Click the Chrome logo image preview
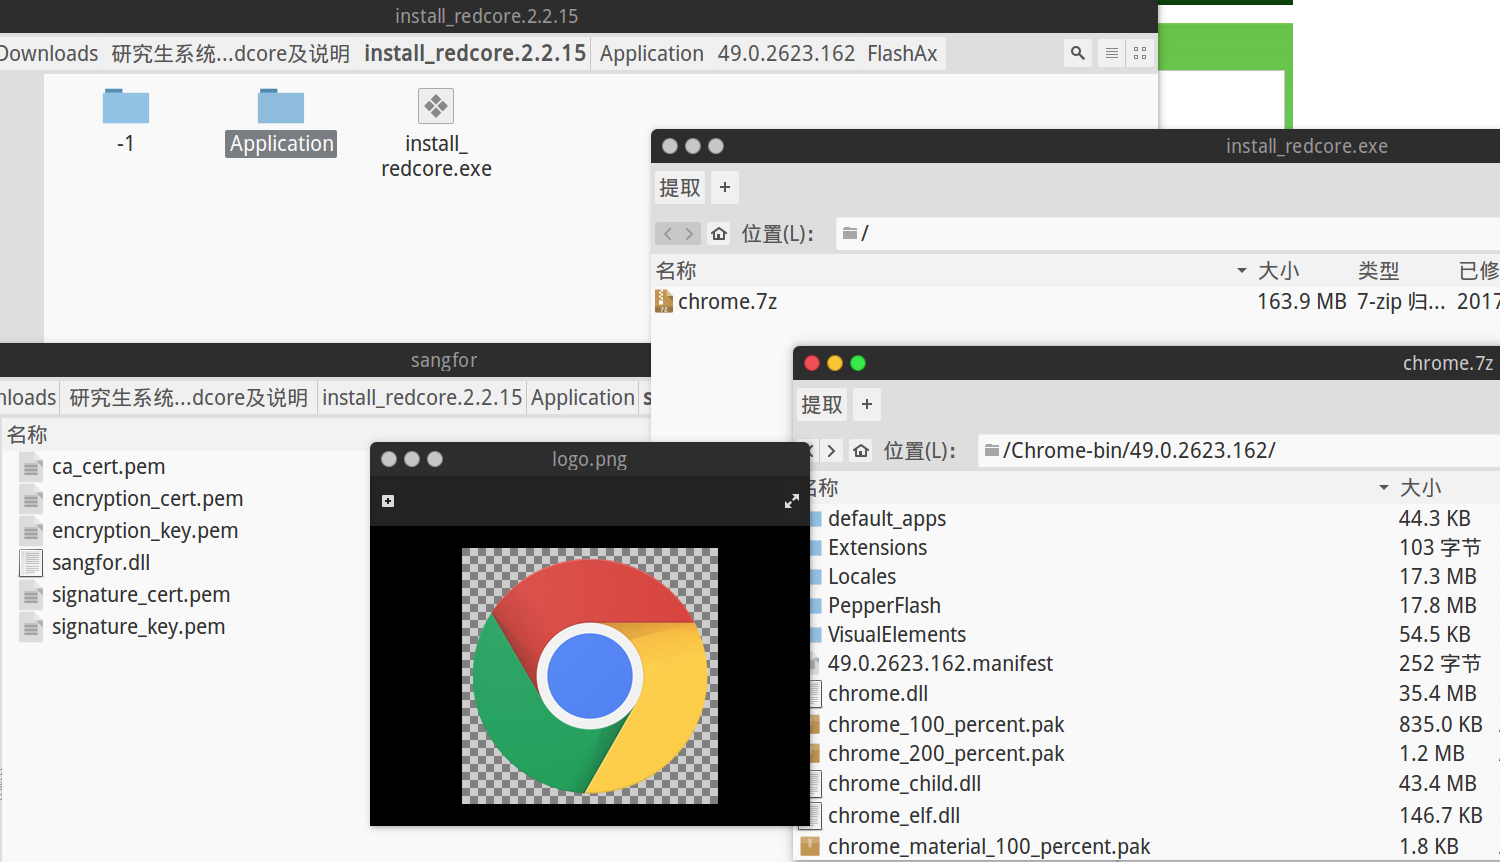The width and height of the screenshot is (1500, 862). point(590,676)
